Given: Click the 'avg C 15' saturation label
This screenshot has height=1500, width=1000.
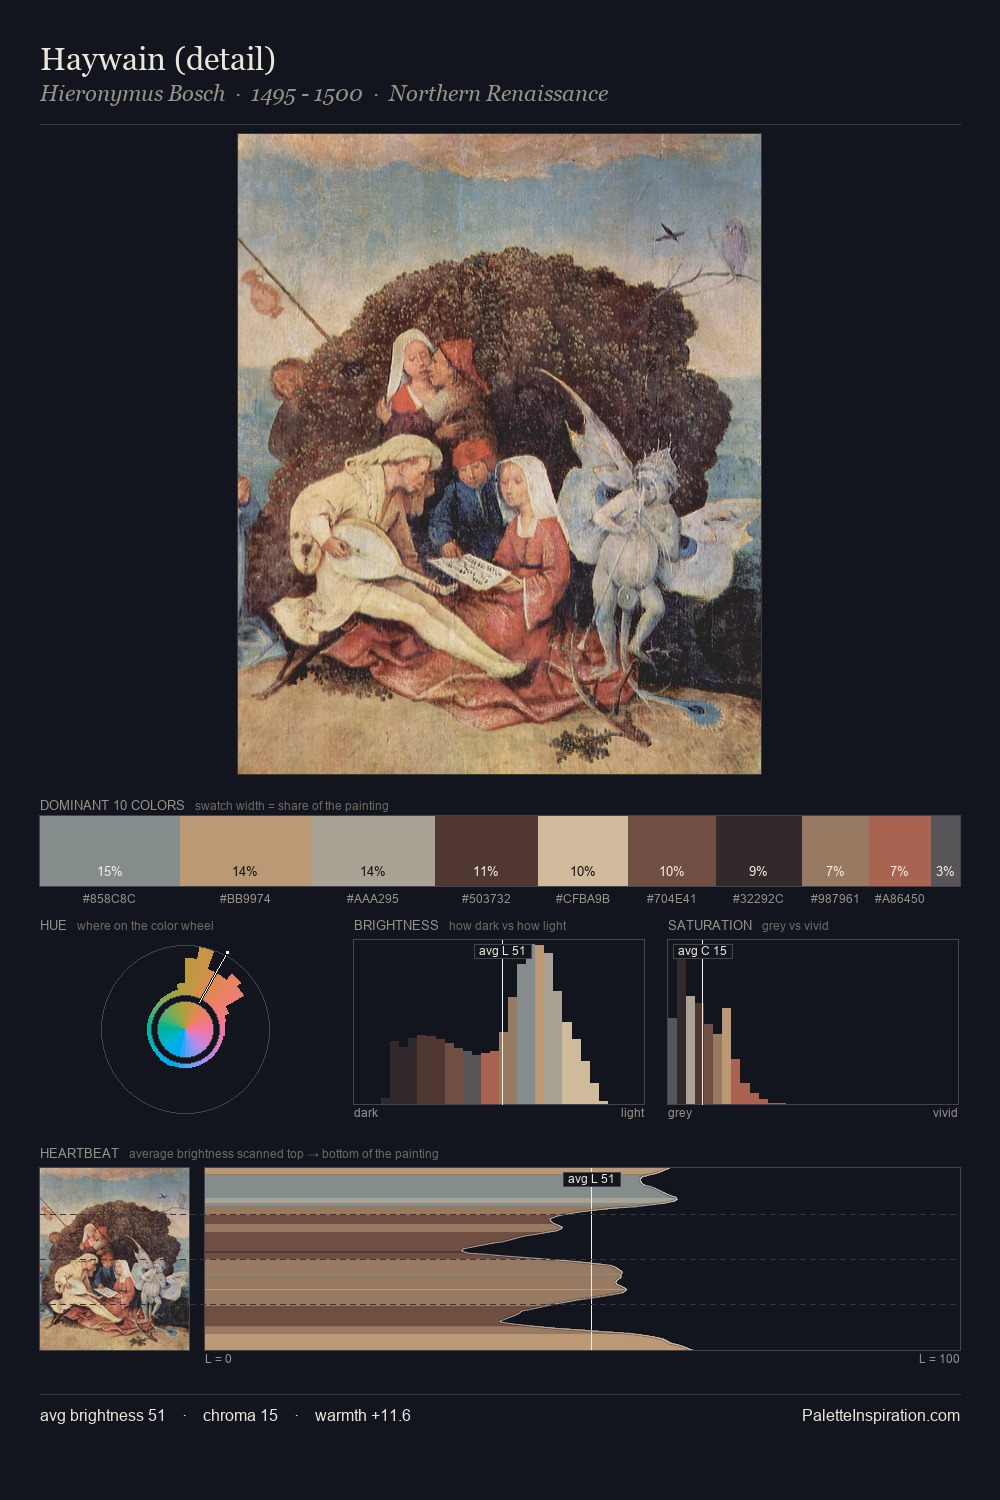Looking at the screenshot, I should (x=702, y=951).
